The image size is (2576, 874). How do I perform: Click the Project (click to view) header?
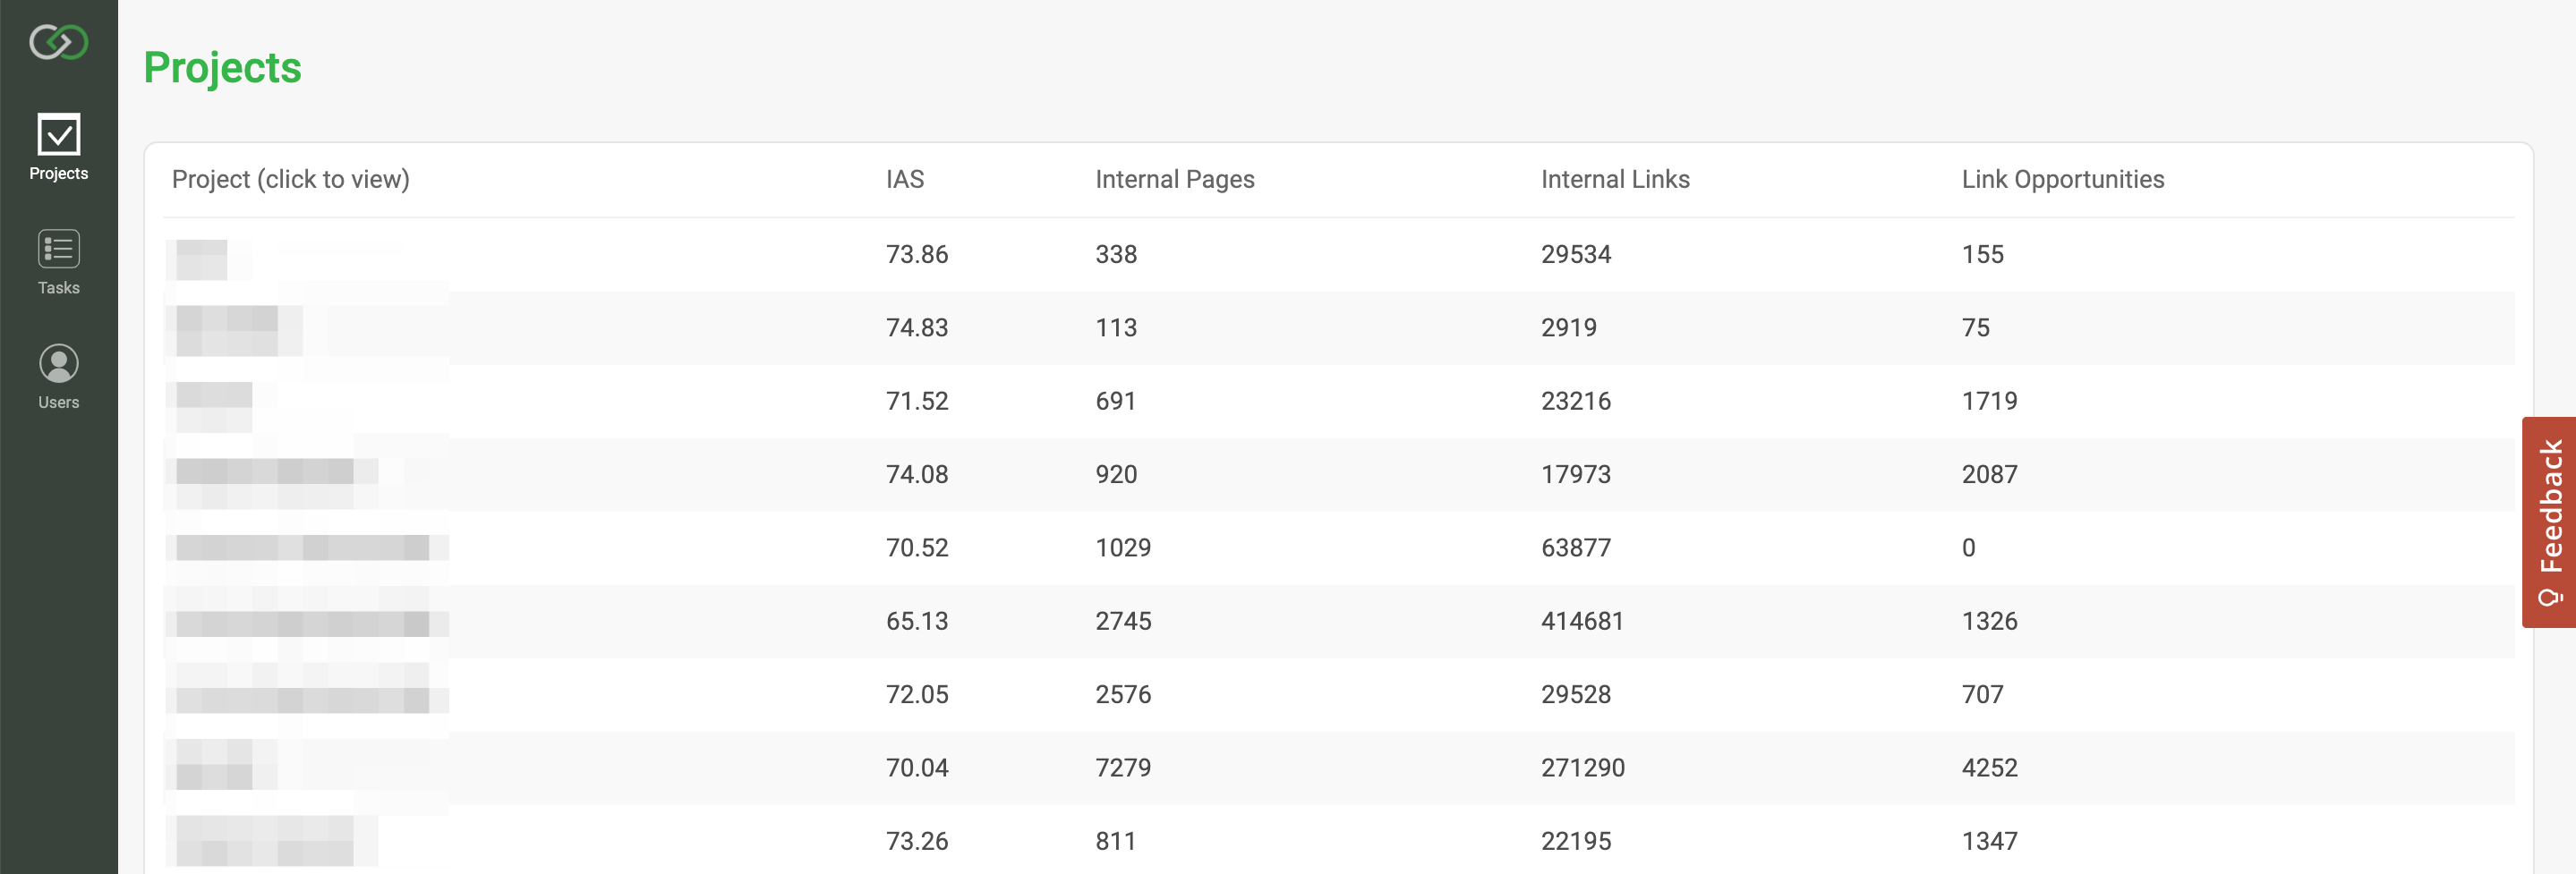[x=290, y=179]
